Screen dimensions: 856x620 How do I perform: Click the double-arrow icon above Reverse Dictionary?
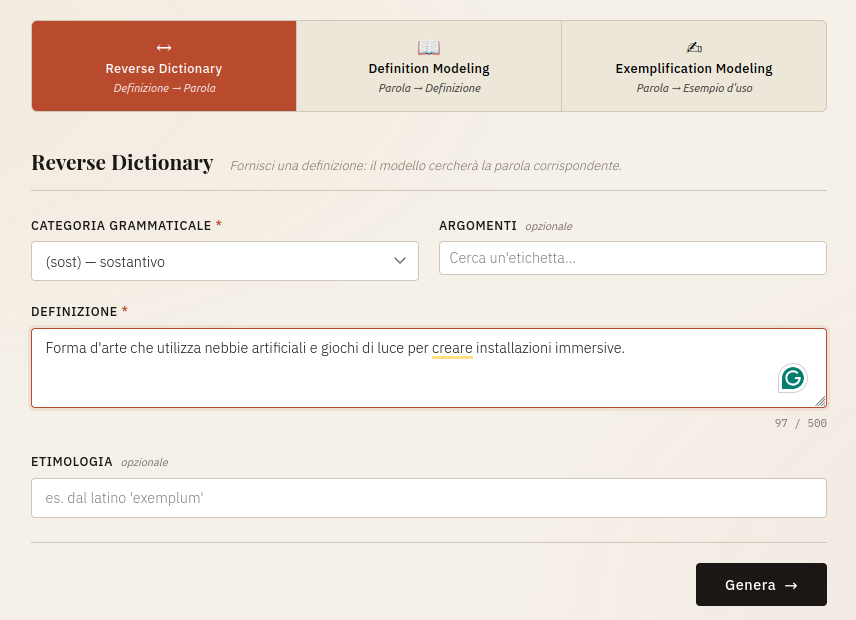coord(164,48)
